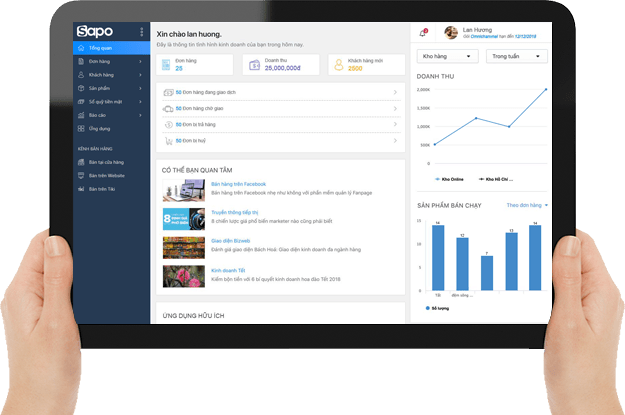
Task: Toggle the Kho Hồ Chí legend series
Action: click(x=495, y=179)
